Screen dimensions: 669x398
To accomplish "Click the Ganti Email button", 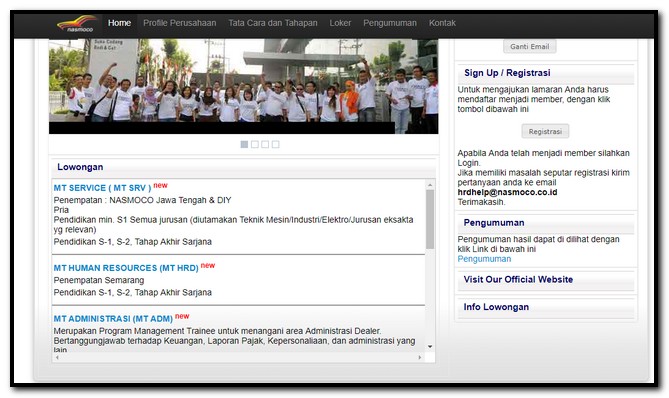I will pyautogui.click(x=529, y=46).
